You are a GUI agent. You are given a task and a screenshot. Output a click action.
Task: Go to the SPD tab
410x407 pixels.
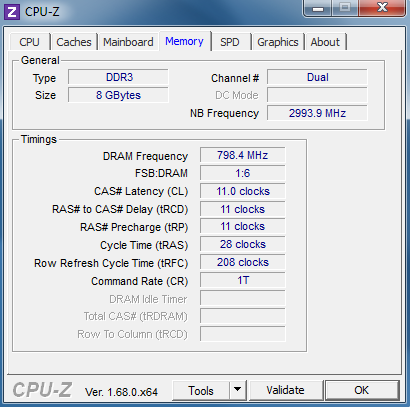pos(230,42)
